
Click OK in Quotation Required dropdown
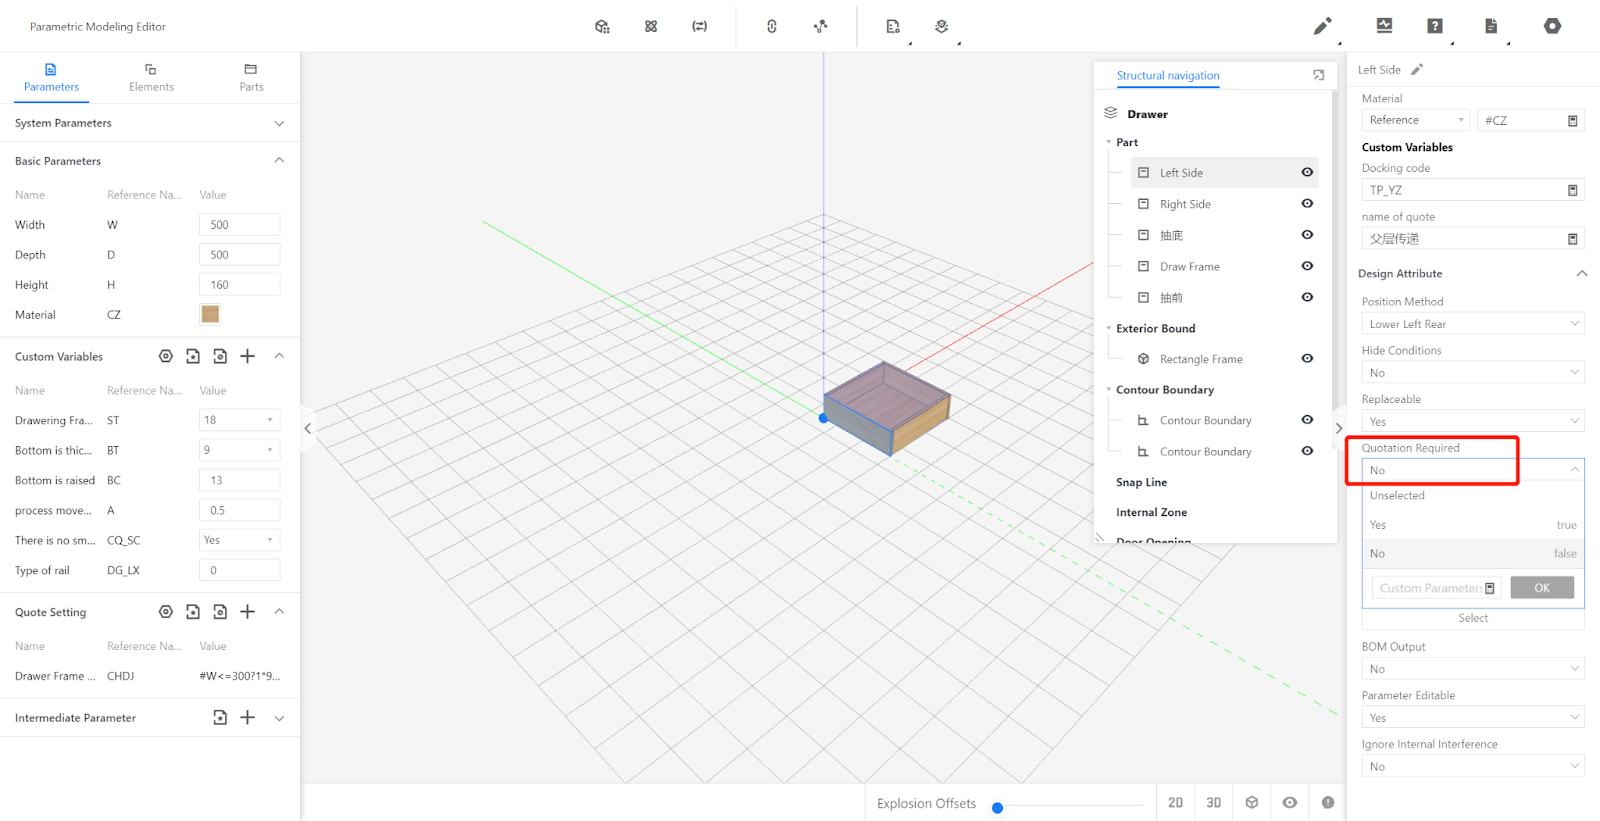point(1541,588)
